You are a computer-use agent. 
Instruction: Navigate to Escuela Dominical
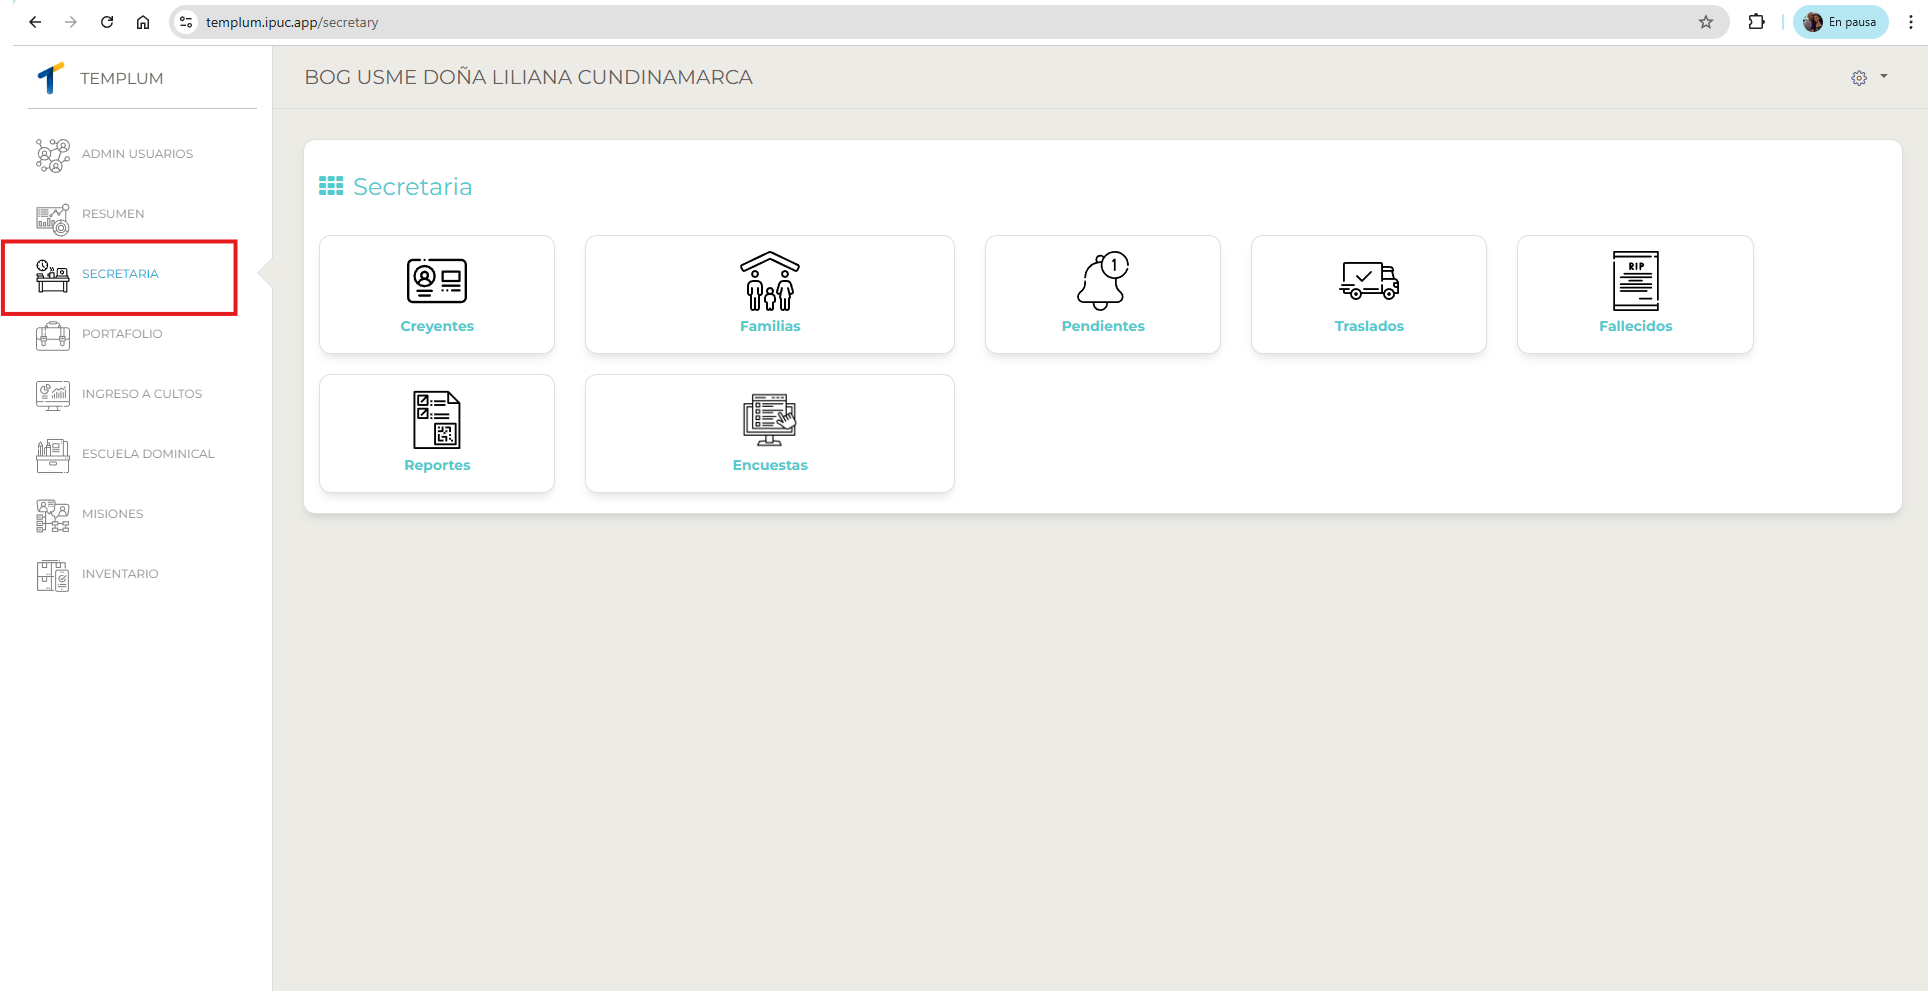[x=148, y=454]
